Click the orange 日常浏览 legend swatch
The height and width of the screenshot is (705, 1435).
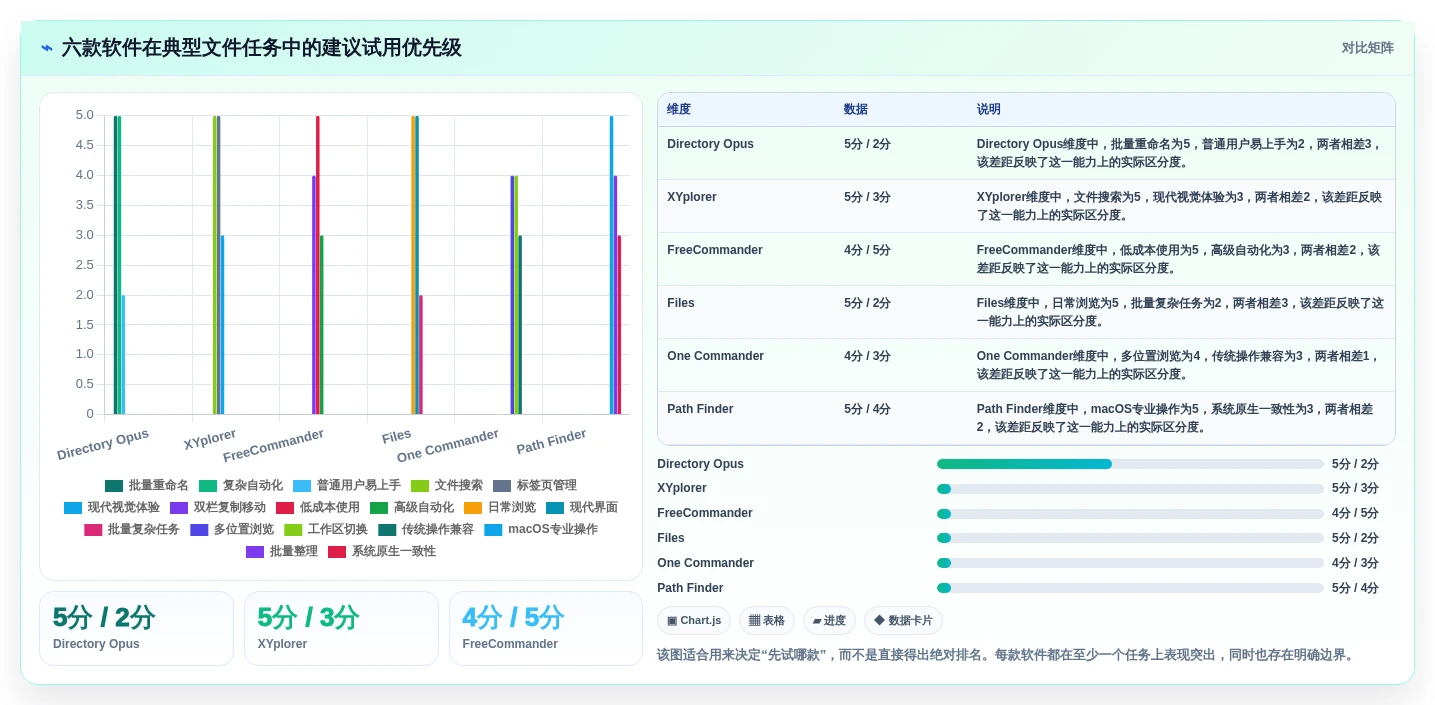pos(473,507)
